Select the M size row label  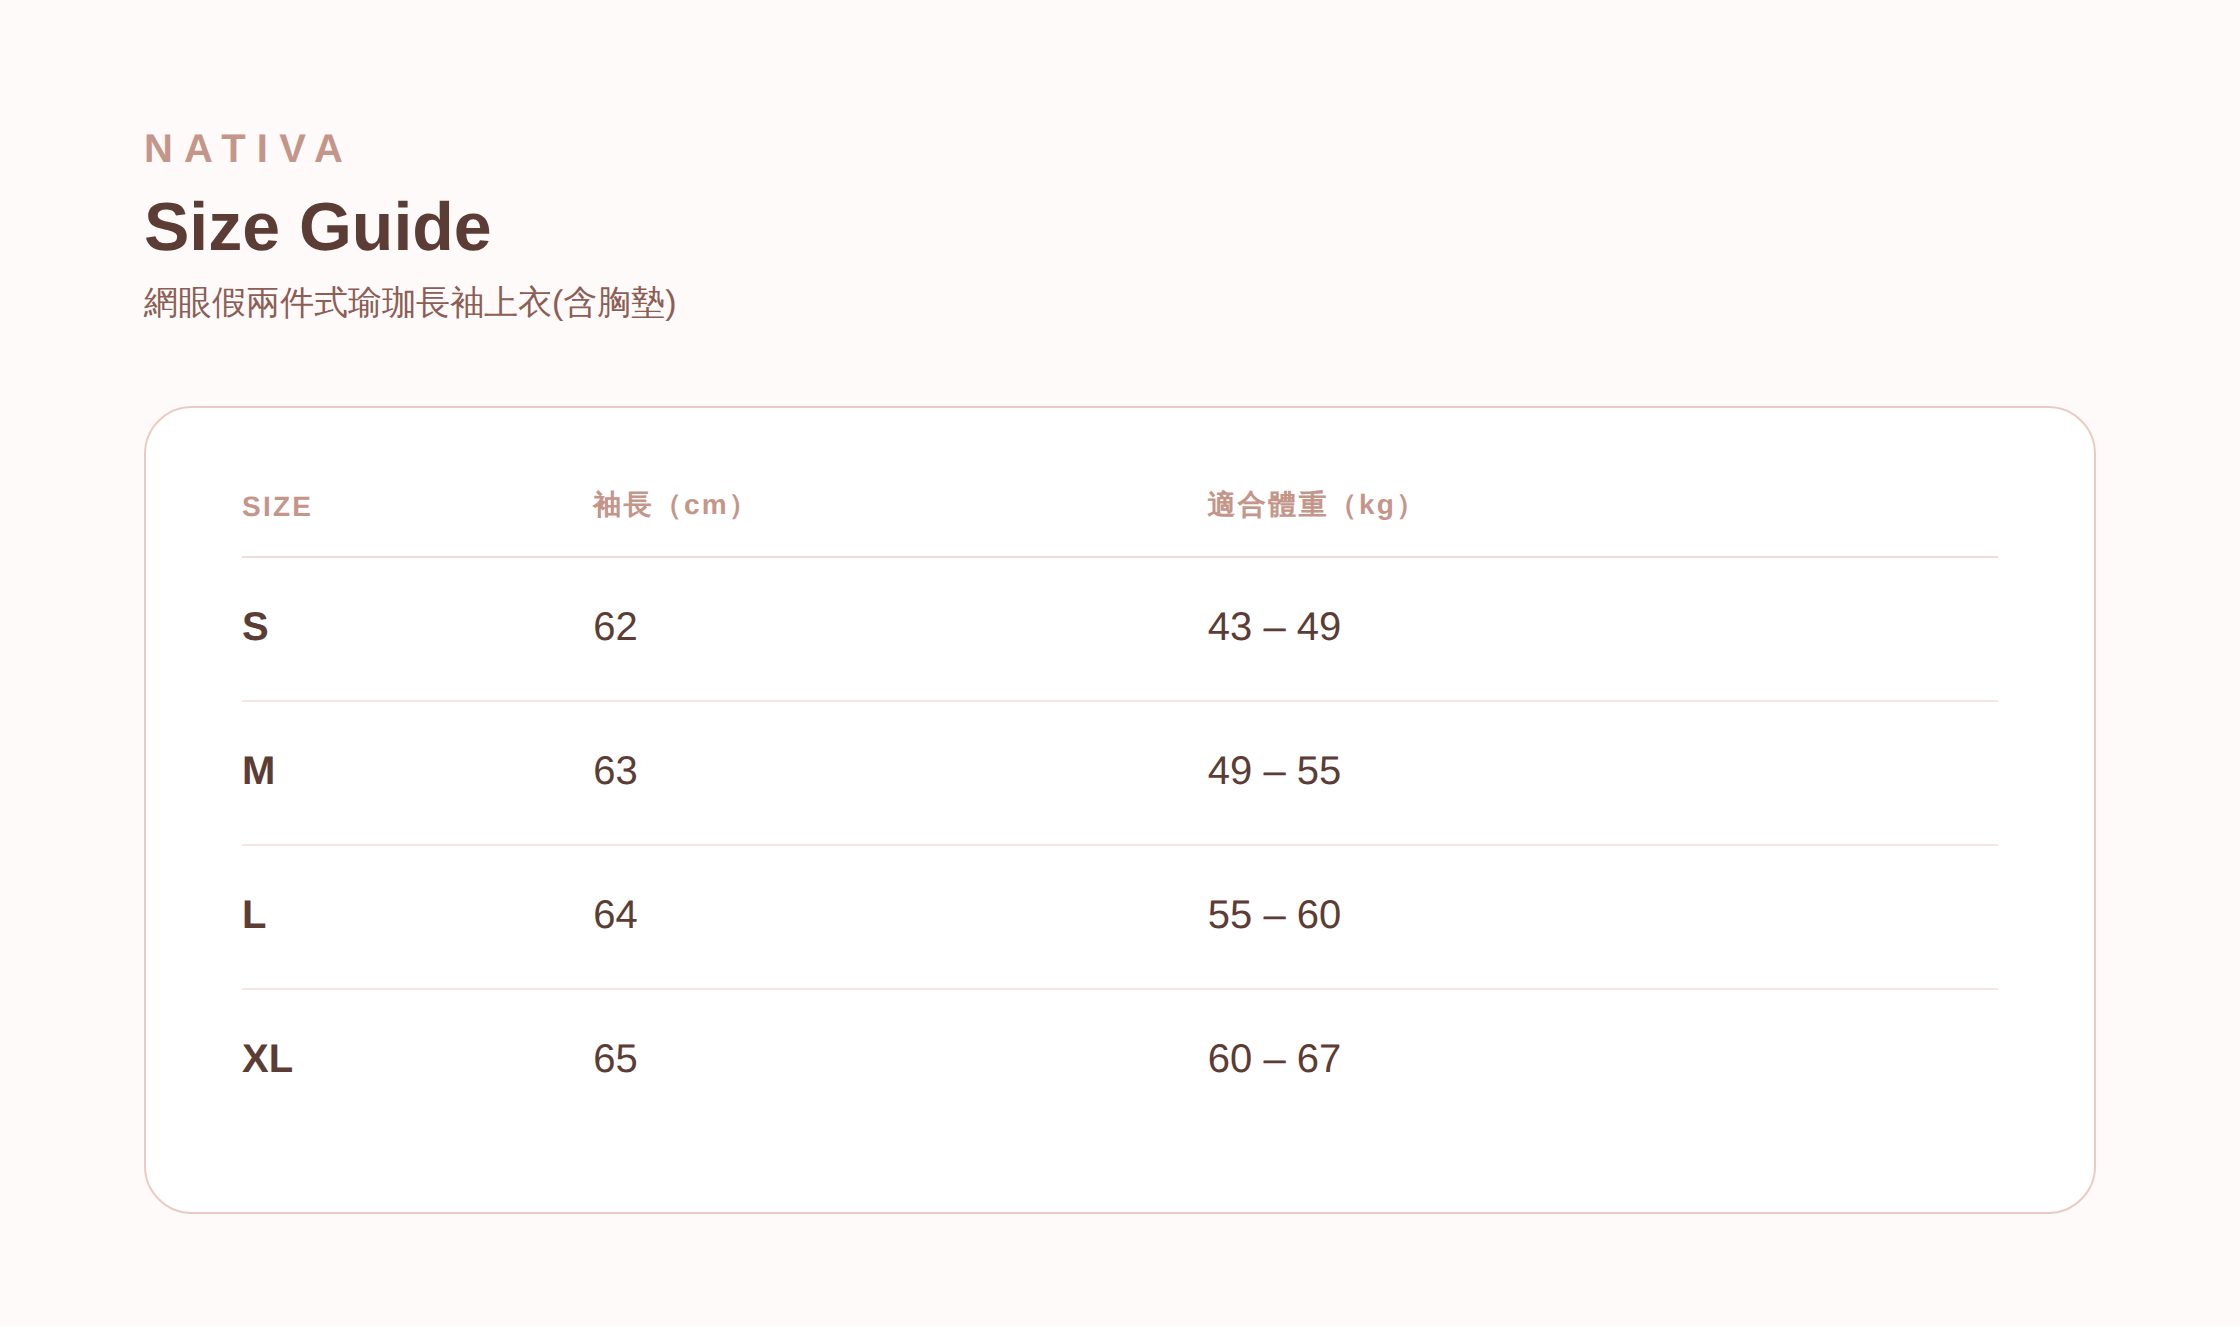tap(258, 771)
